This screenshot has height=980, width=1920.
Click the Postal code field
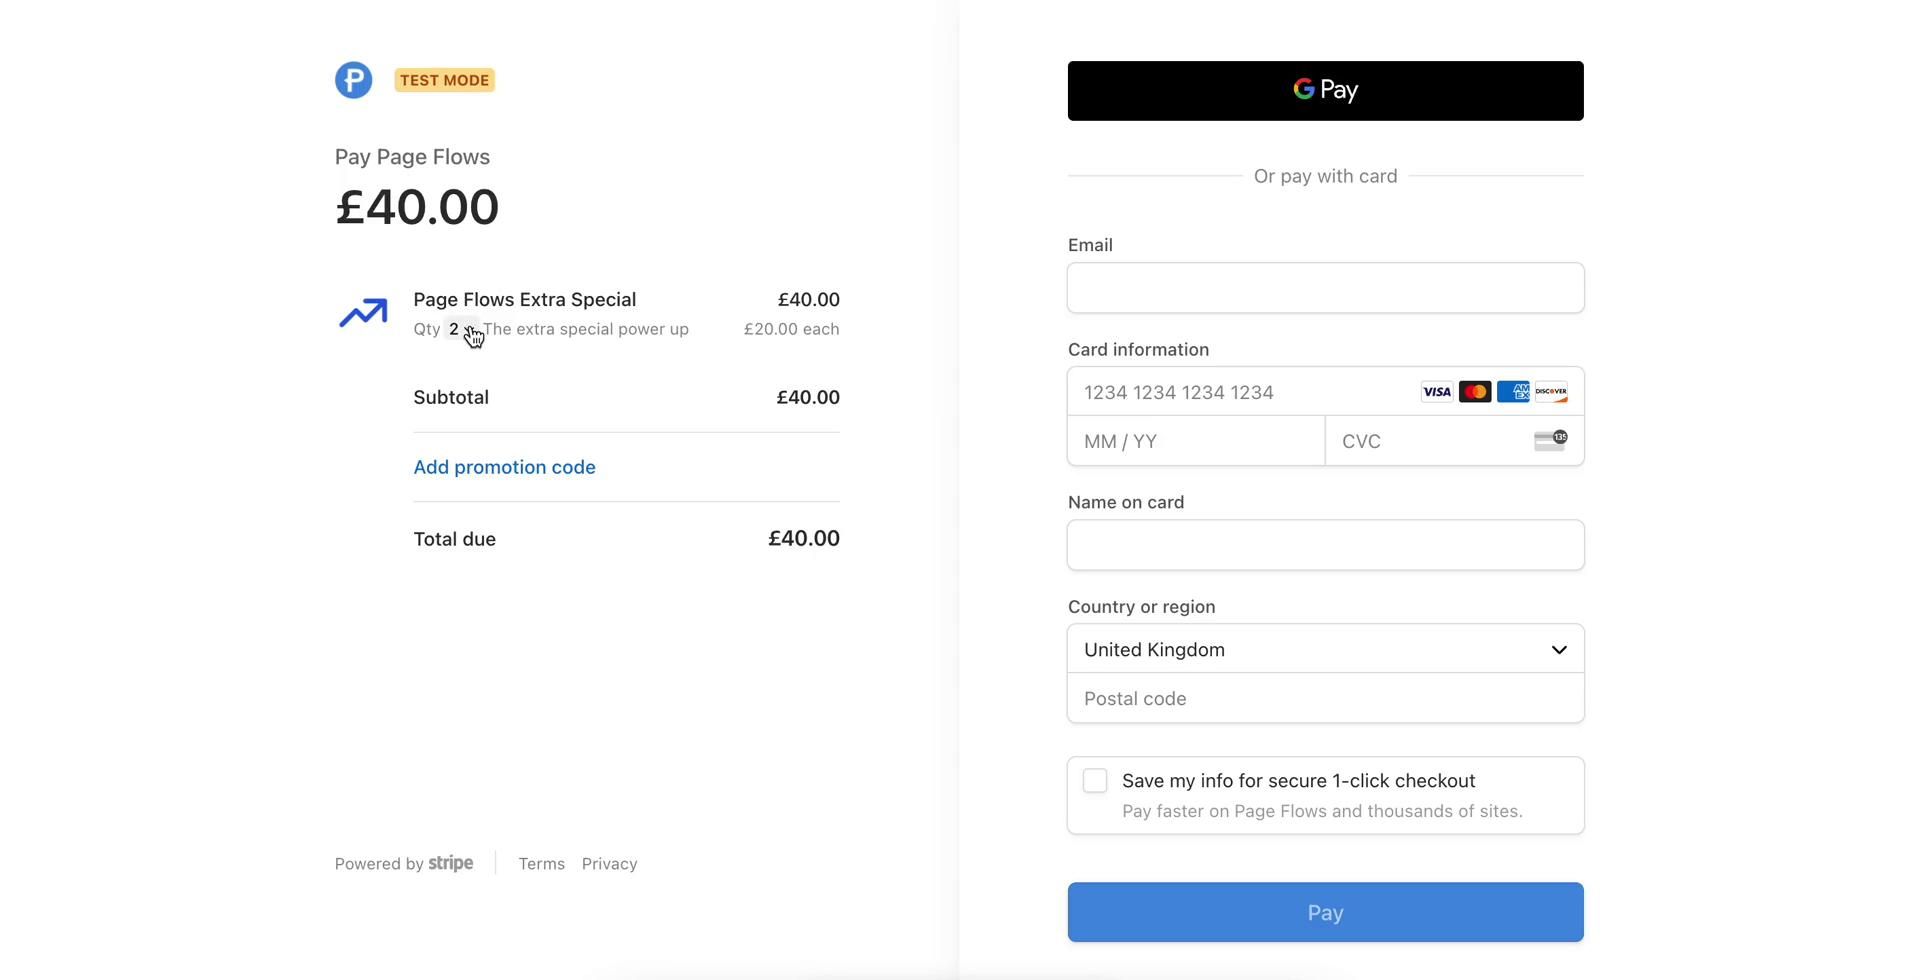1324,699
